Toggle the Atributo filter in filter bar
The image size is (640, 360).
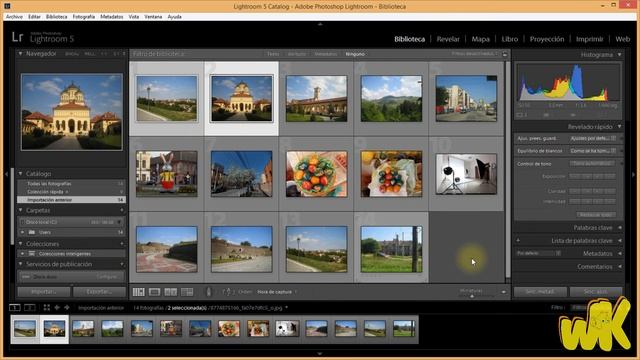click(x=297, y=54)
